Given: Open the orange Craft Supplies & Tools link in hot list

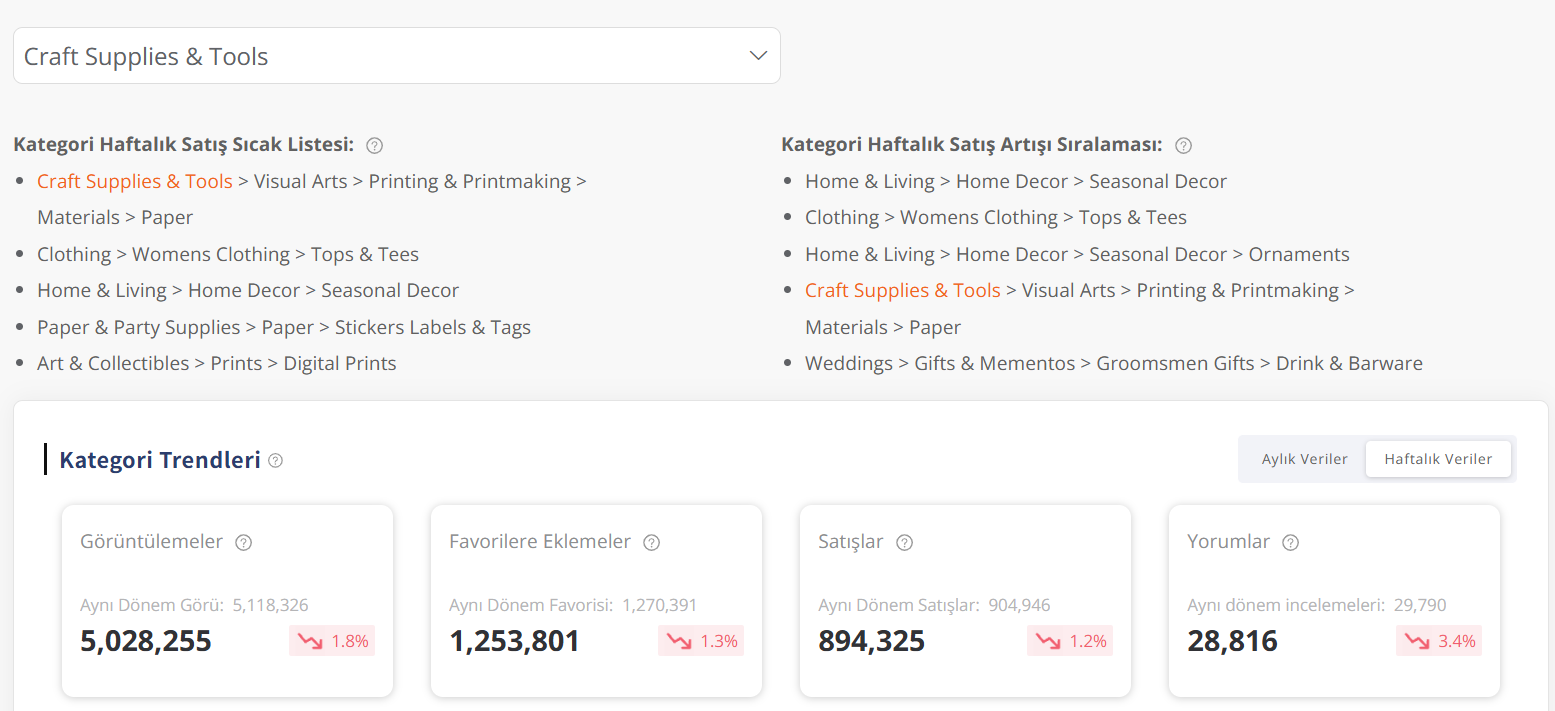Looking at the screenshot, I should 135,181.
